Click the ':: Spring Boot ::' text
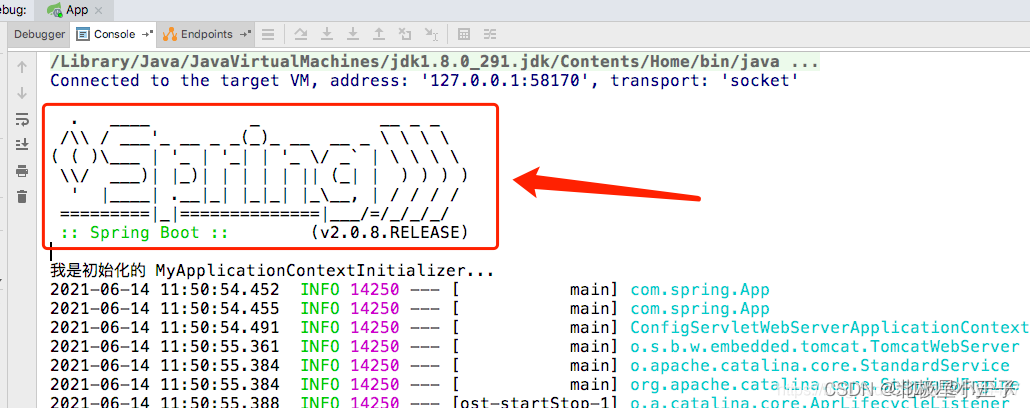This screenshot has width=1030, height=408. click(144, 233)
